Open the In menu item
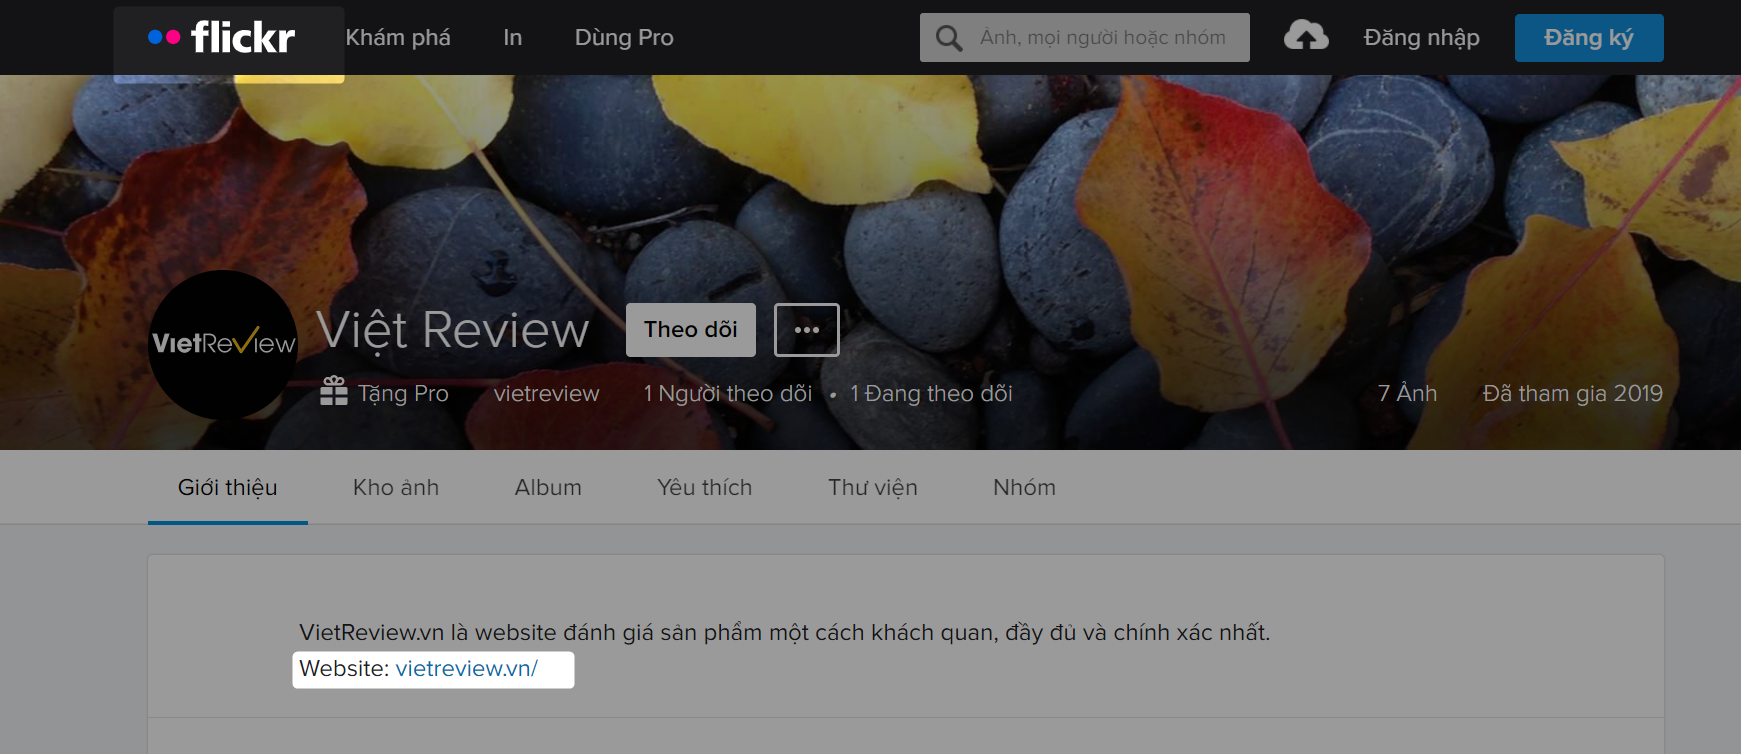 tap(513, 38)
